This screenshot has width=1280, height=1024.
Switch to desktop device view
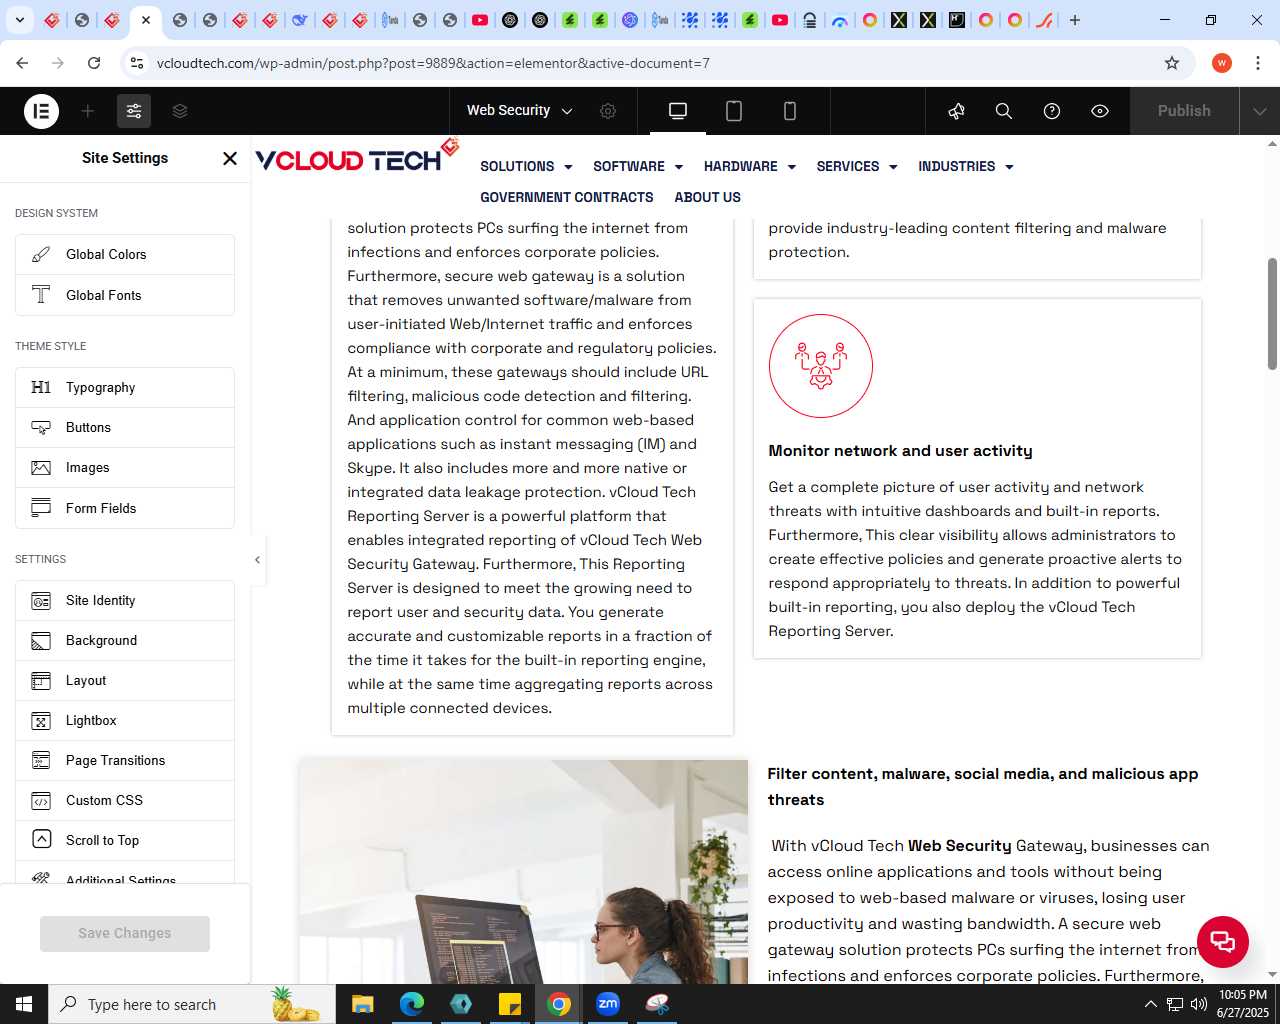point(678,111)
